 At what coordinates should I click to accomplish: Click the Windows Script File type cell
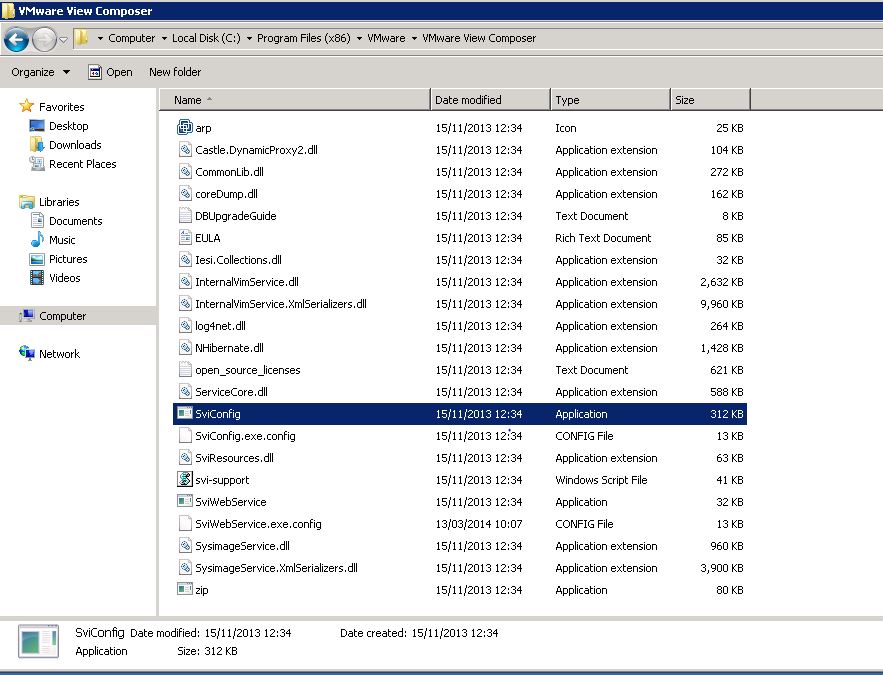[601, 480]
